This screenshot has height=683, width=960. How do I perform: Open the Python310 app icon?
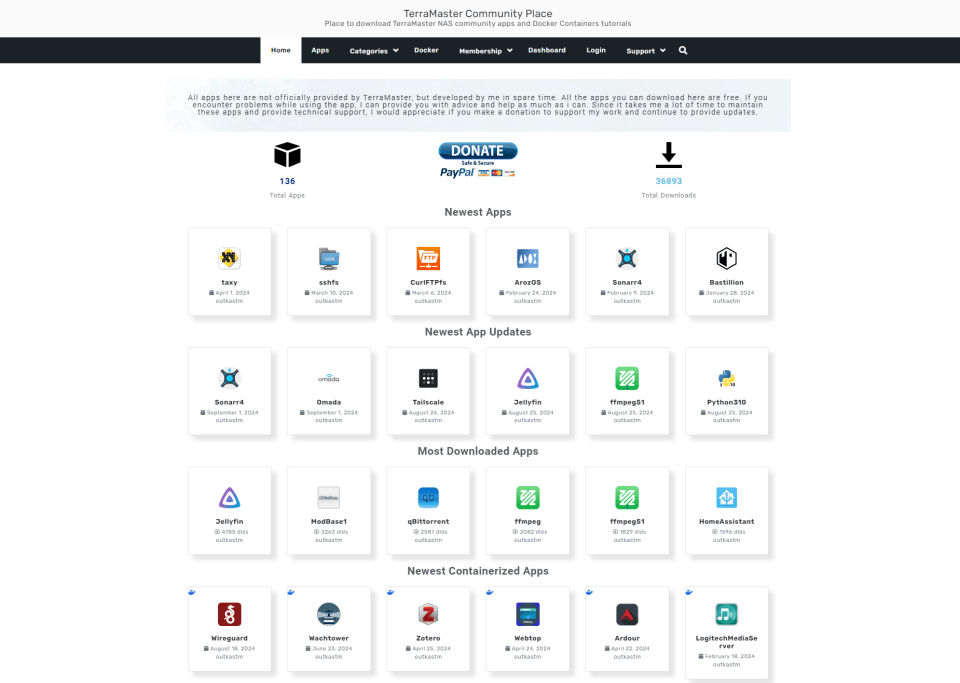[x=727, y=378]
